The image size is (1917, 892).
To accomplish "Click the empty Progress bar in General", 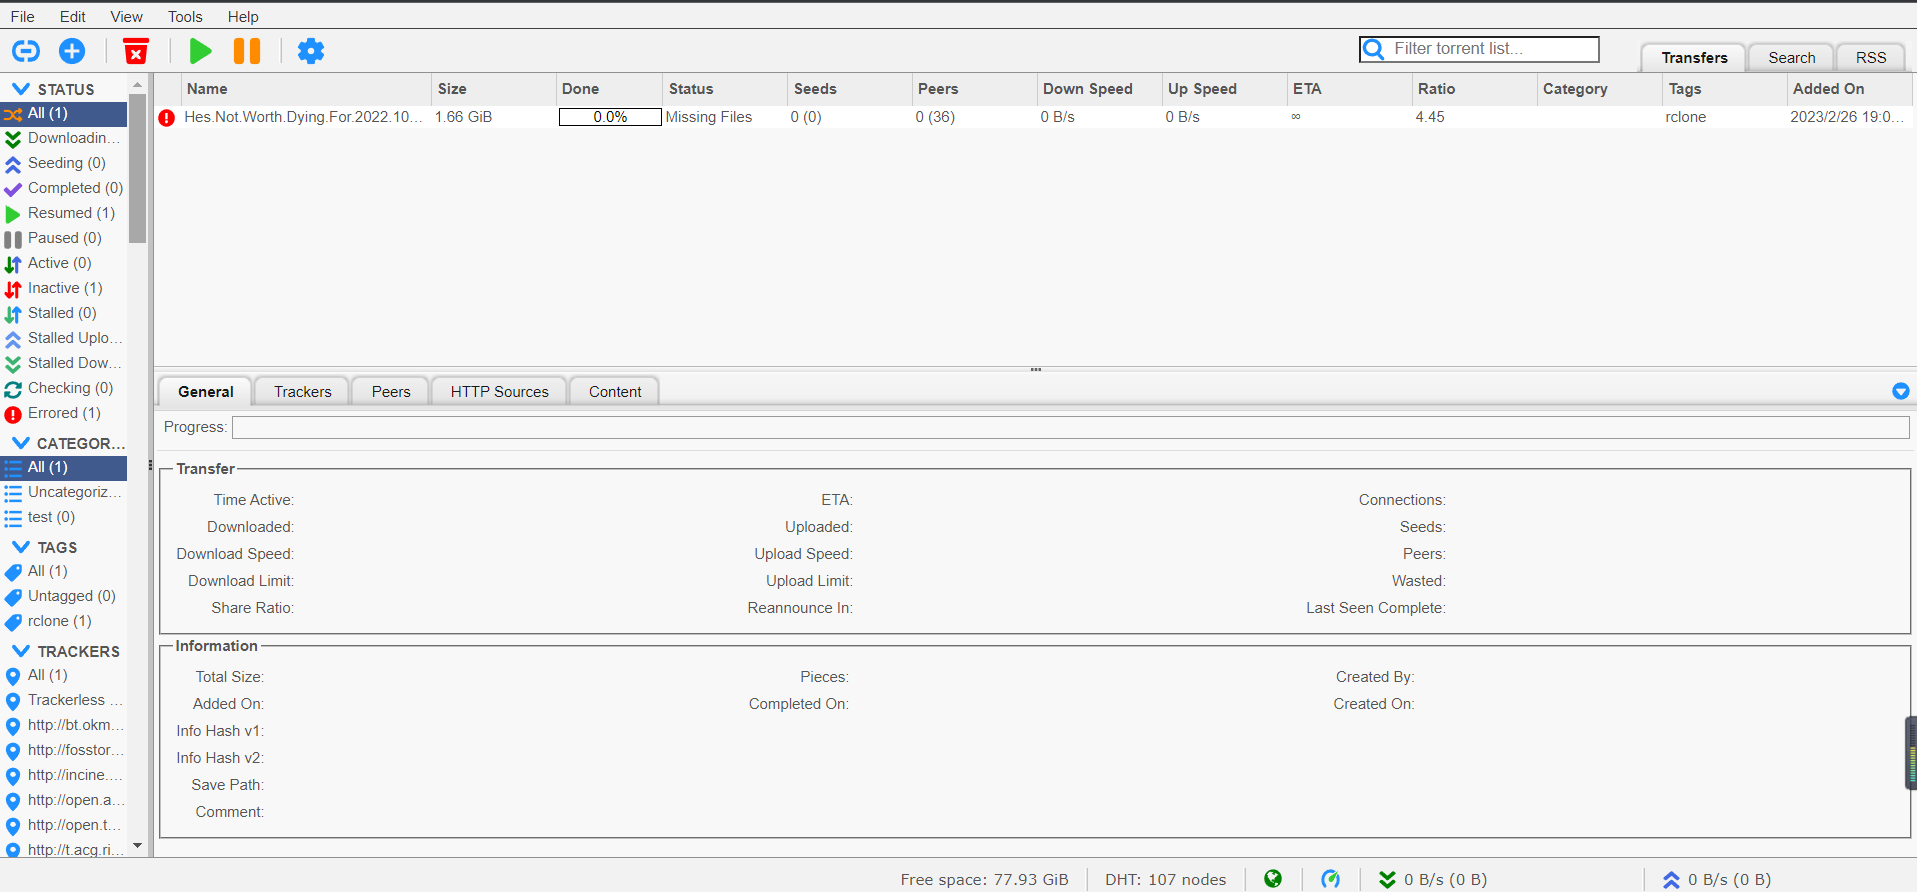I will 1070,427.
